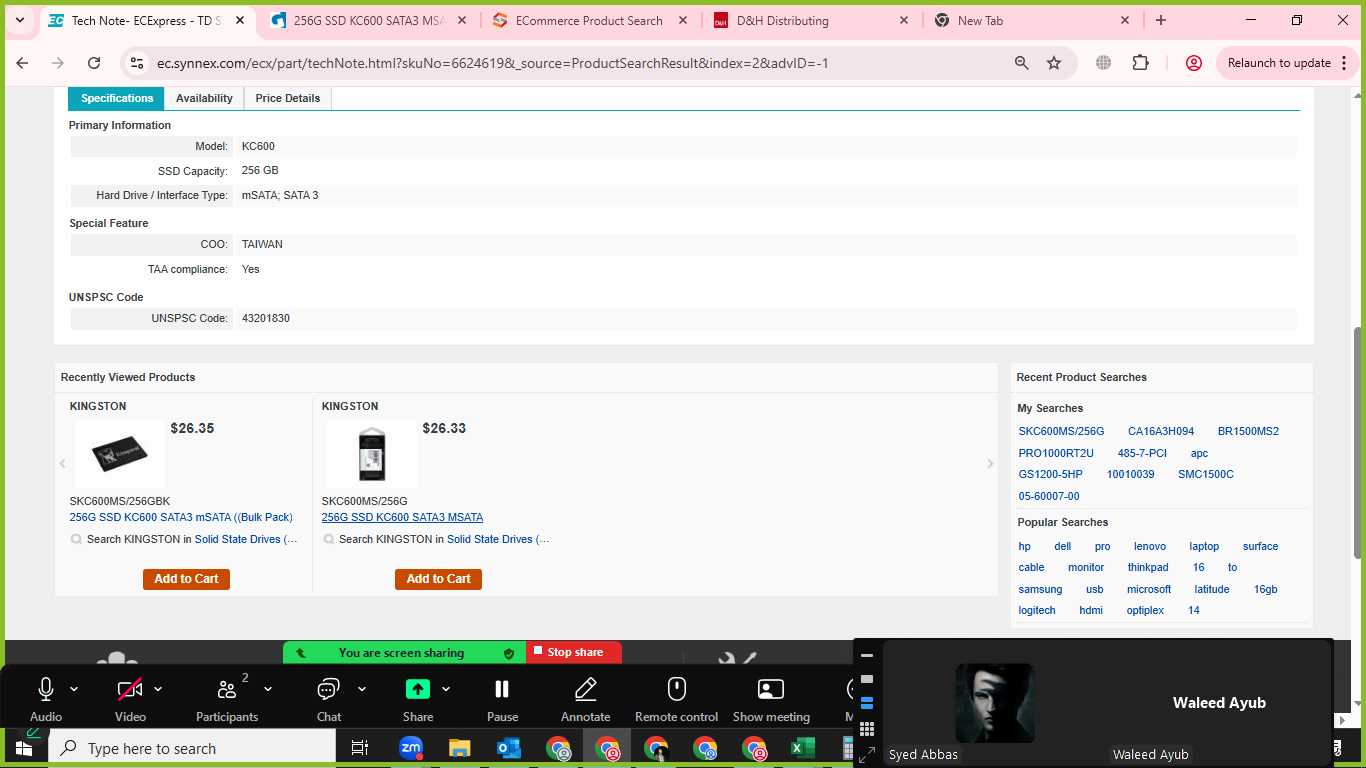The image size is (1366, 768).
Task: Expand Chat options arrow
Action: [362, 689]
